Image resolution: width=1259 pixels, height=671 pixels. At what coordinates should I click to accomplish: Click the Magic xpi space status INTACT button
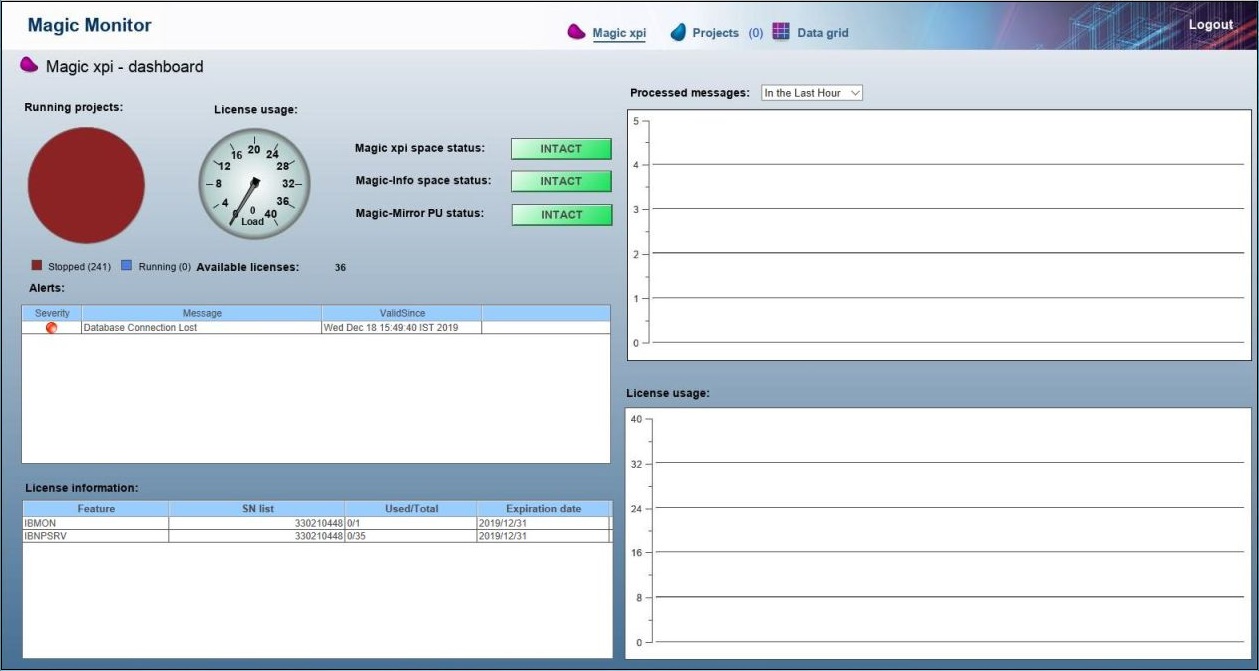coord(561,149)
